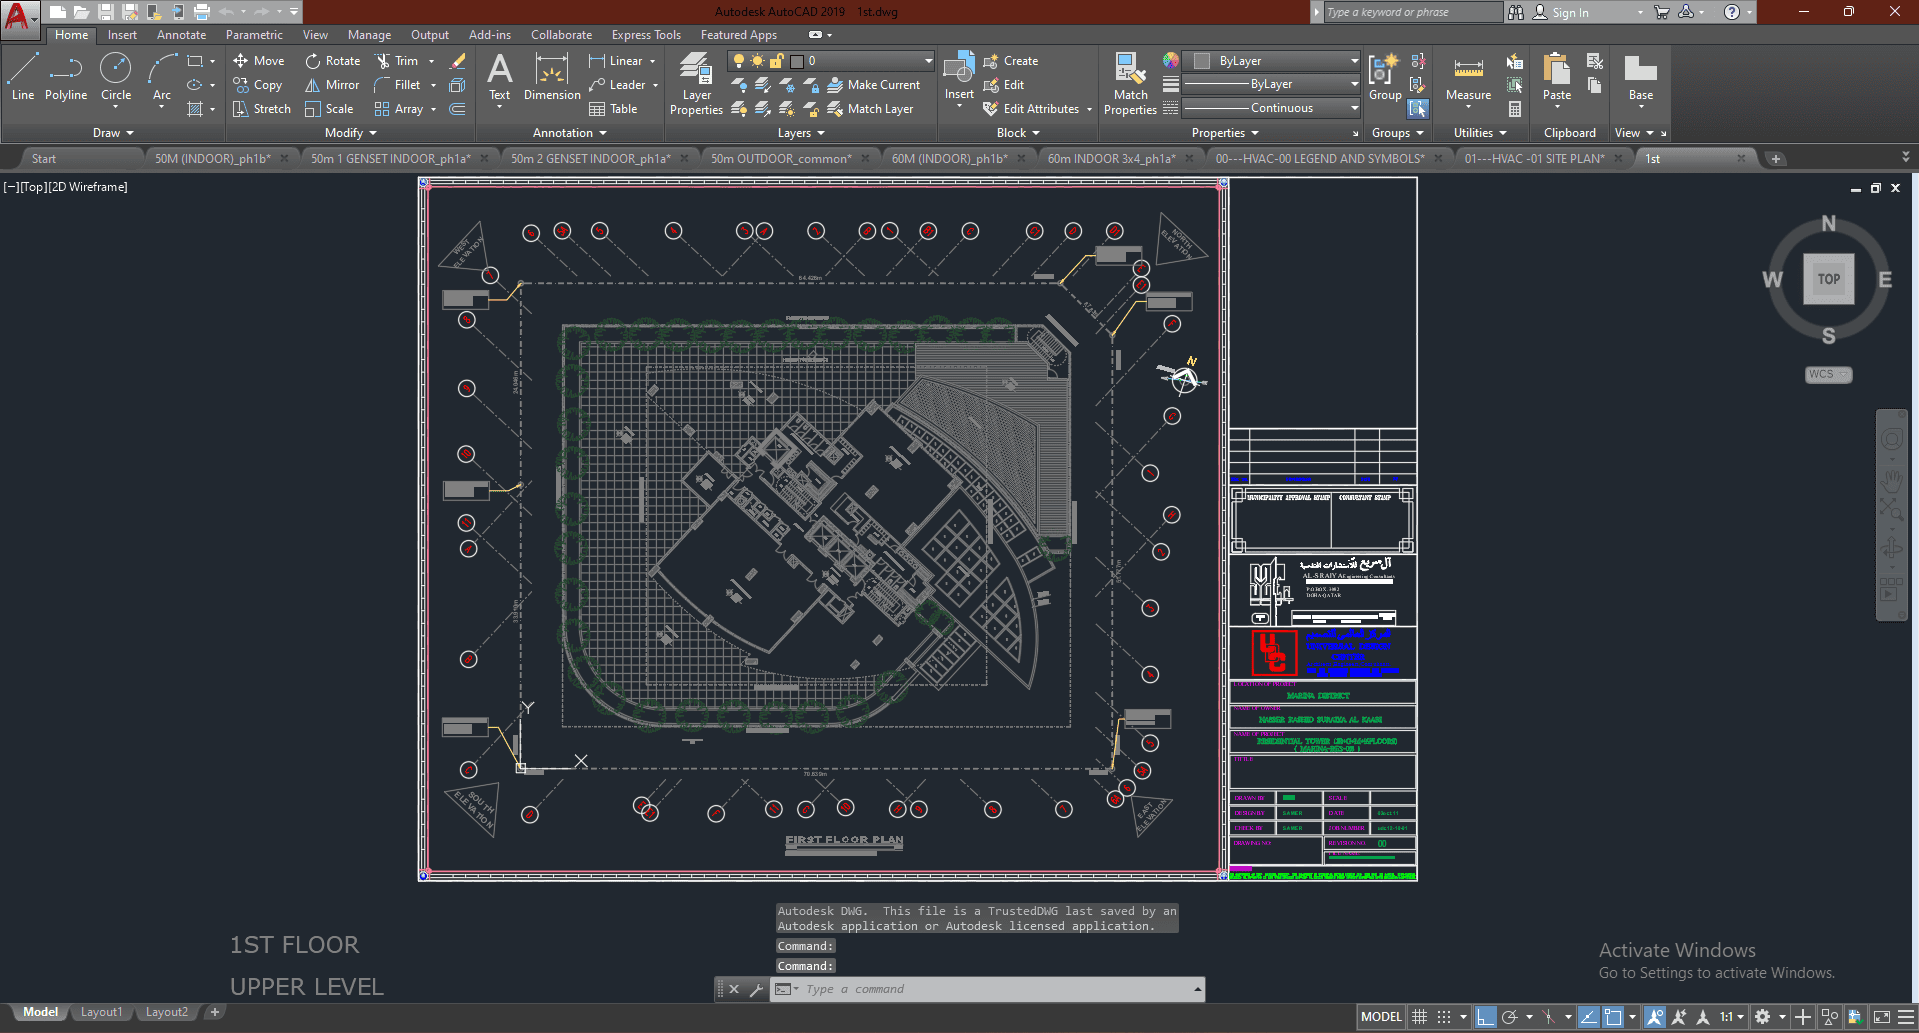Toggle ortho mode in status bar

pyautogui.click(x=1486, y=1017)
